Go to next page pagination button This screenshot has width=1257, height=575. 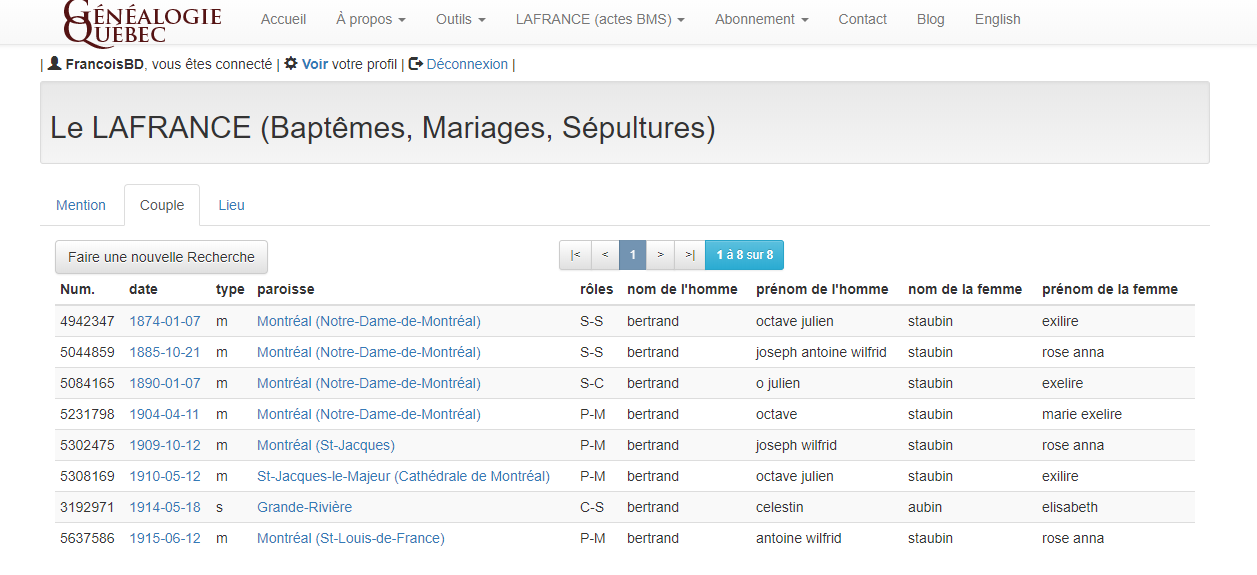click(660, 255)
